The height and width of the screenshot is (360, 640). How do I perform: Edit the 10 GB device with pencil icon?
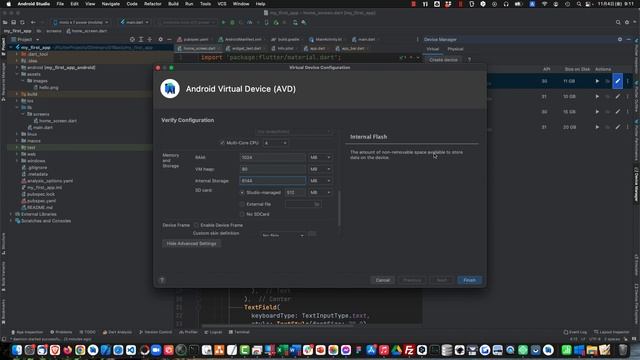tap(618, 97)
